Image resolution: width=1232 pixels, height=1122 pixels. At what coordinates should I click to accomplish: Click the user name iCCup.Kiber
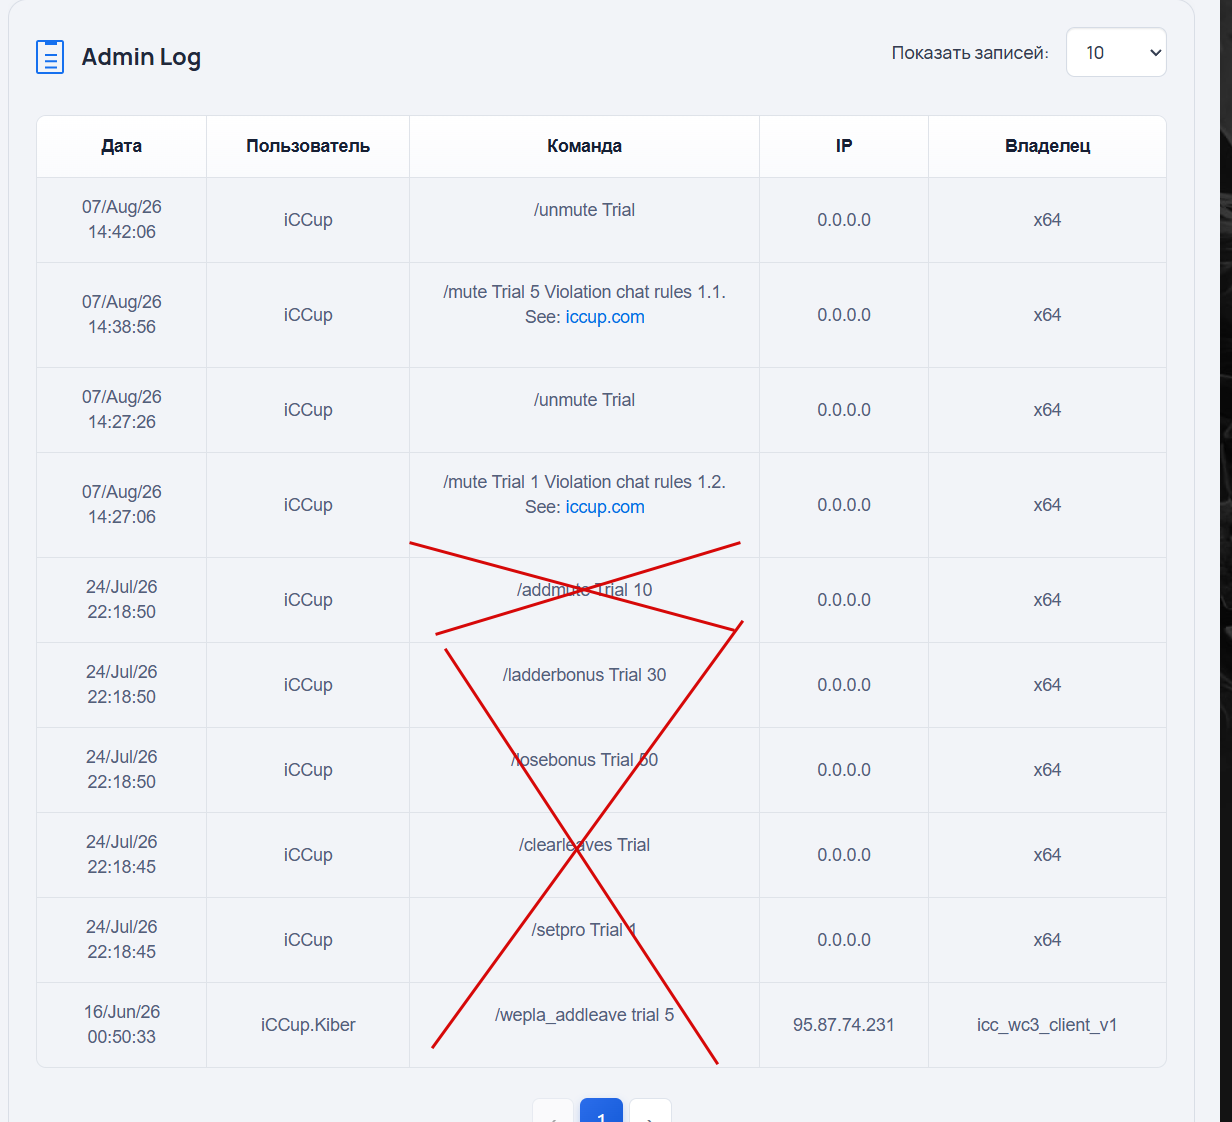pos(308,1025)
